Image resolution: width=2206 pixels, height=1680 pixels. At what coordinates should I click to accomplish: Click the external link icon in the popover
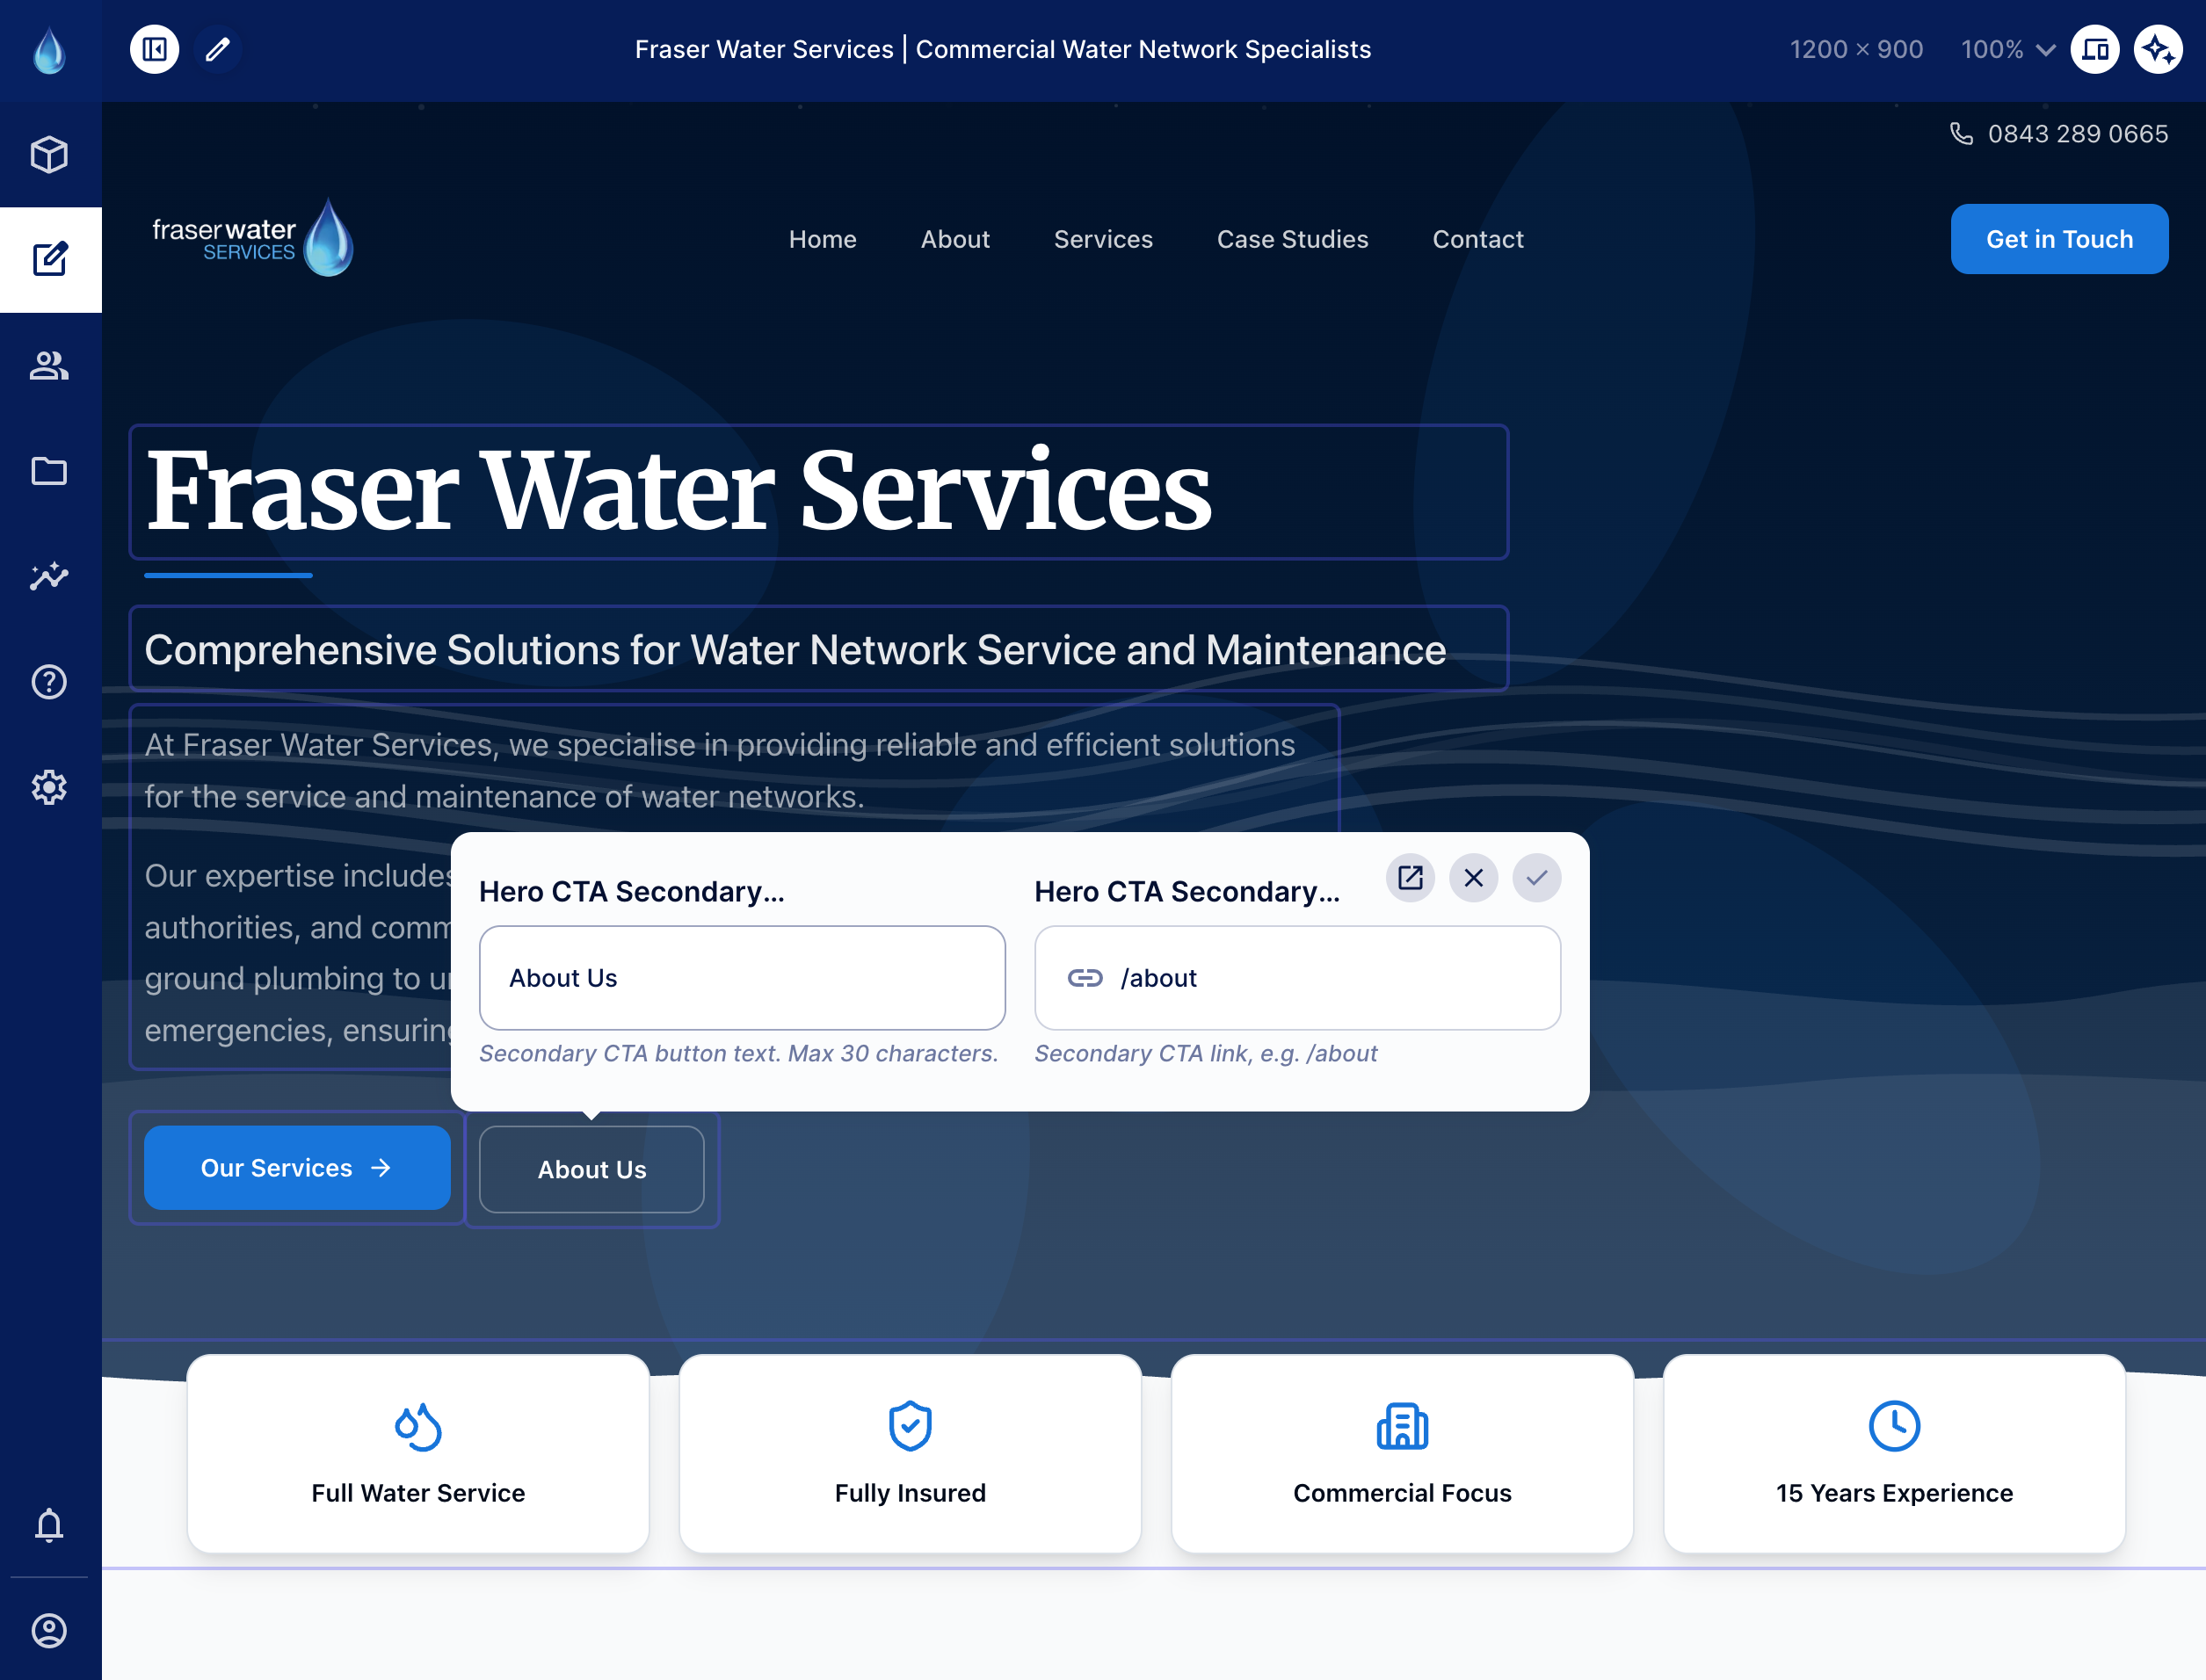coord(1410,878)
